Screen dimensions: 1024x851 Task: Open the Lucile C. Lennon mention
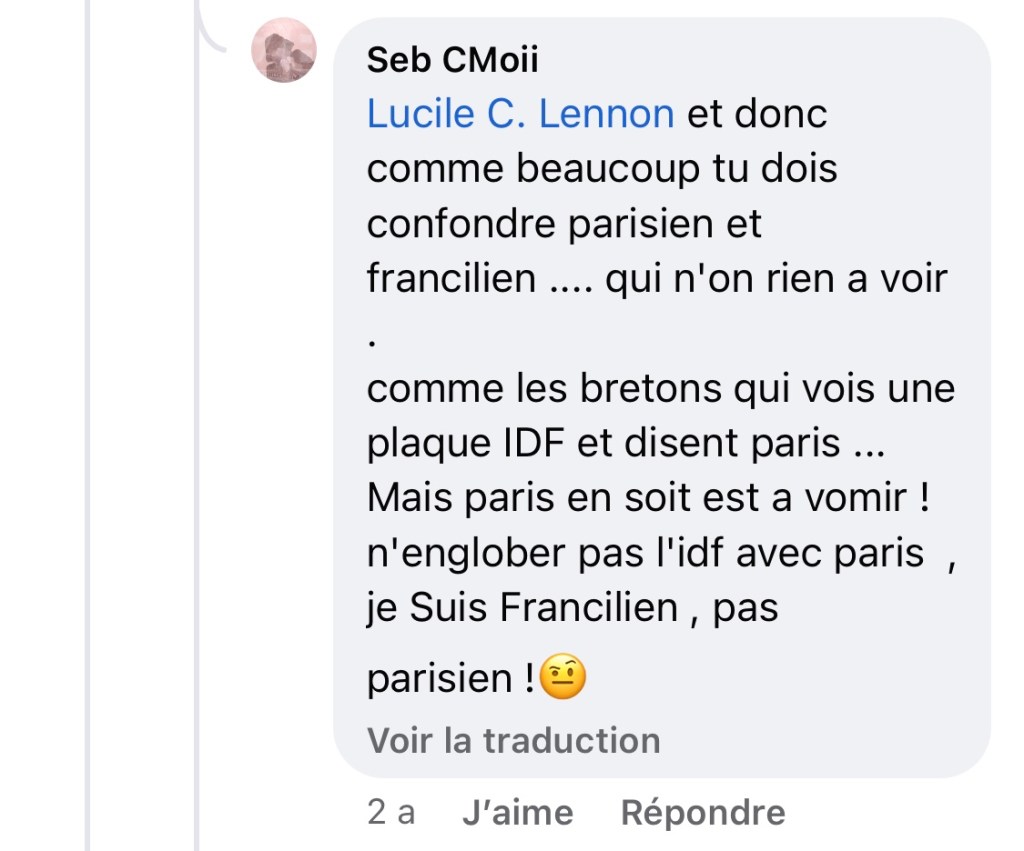tap(520, 114)
